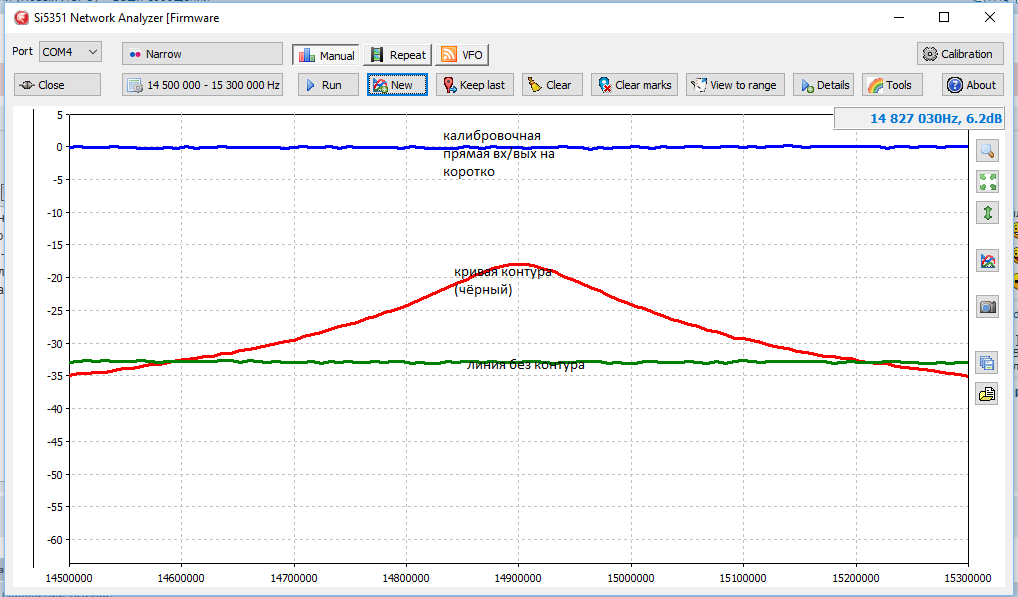Image resolution: width=1018 pixels, height=597 pixels.
Task: Click the Keep last button
Action: point(475,85)
